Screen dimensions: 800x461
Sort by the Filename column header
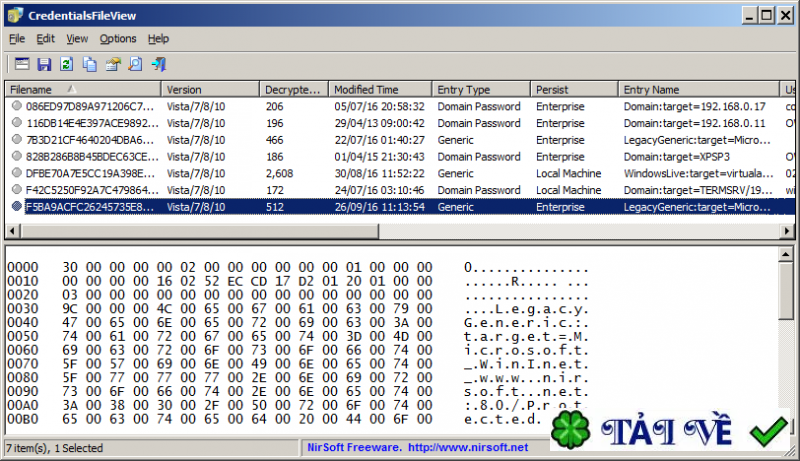point(83,89)
